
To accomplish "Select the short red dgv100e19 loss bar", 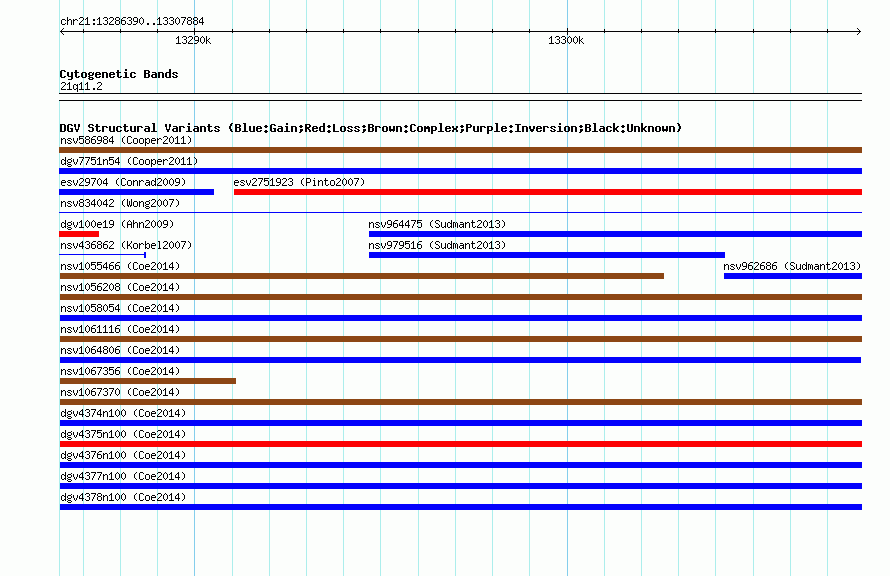I will 79,234.
